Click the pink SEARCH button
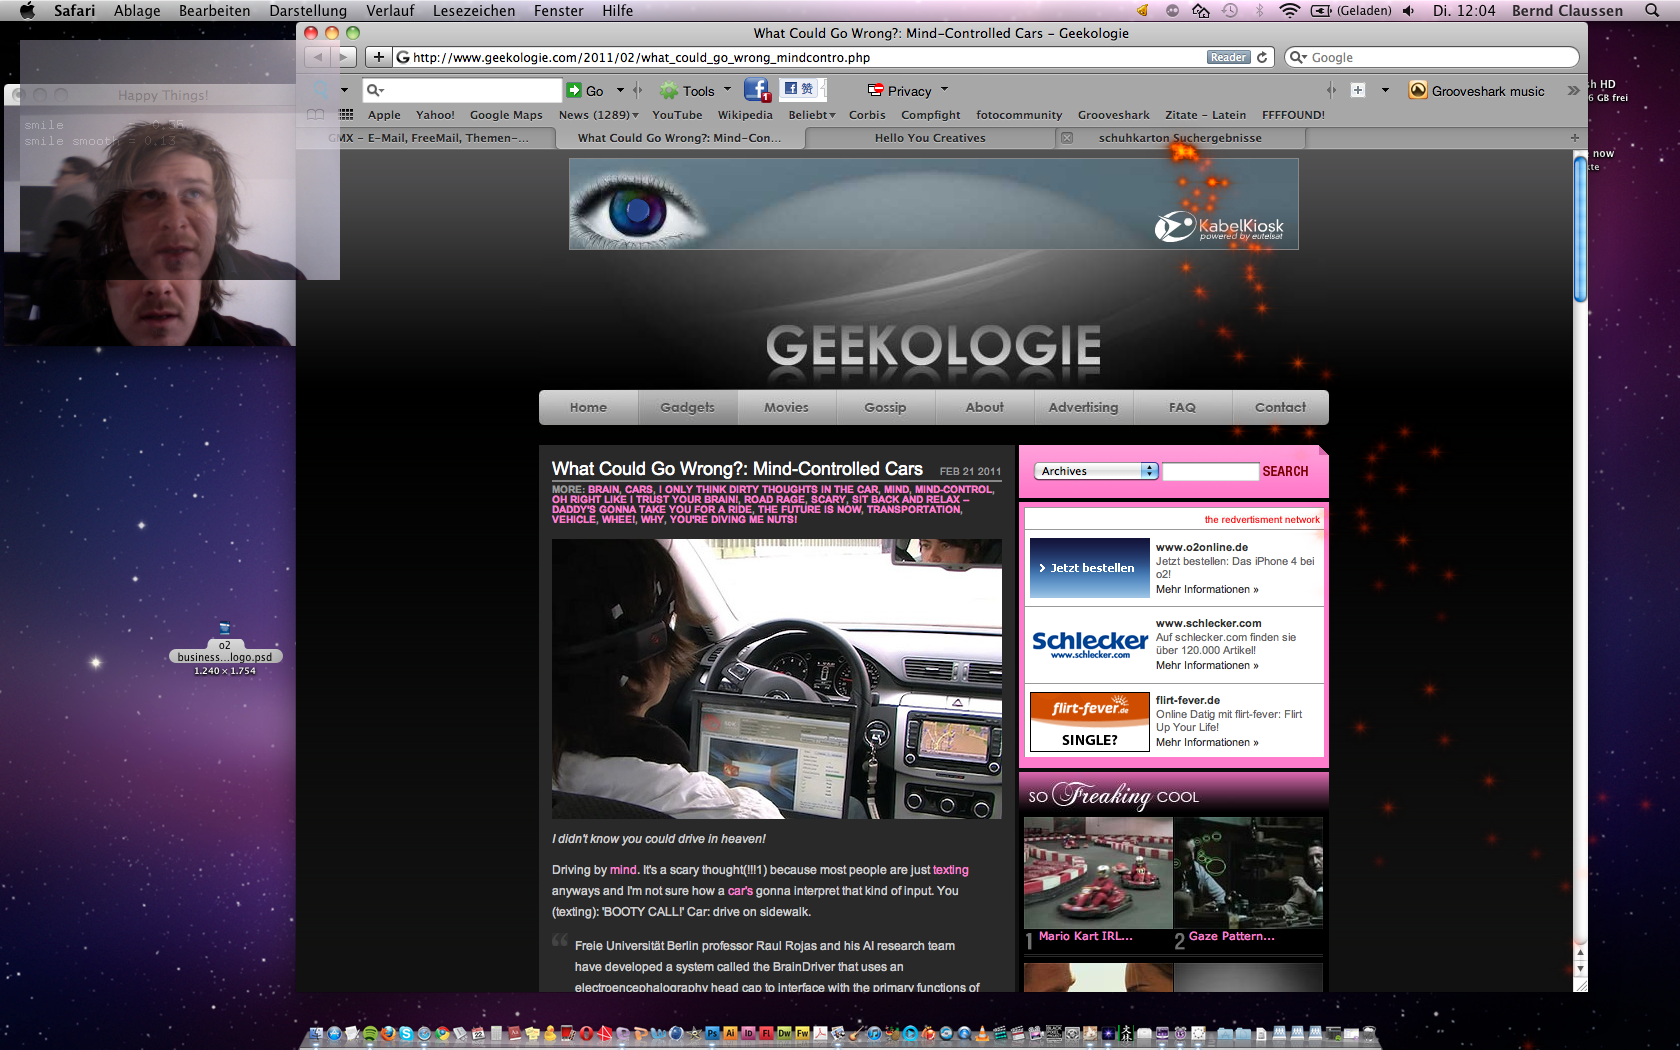1680x1050 pixels. click(1285, 471)
